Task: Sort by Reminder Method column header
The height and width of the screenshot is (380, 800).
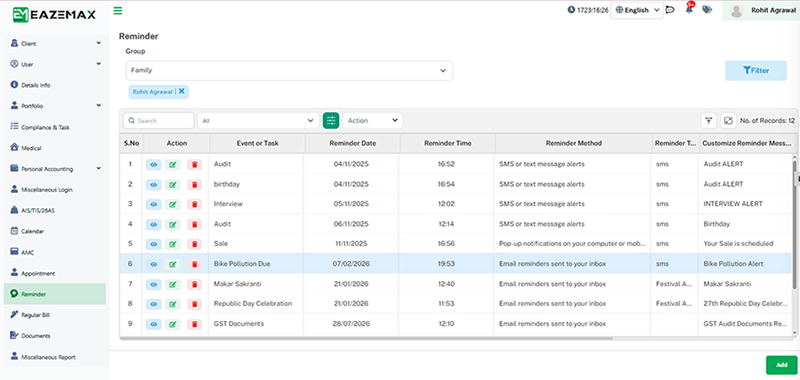Action: (573, 143)
